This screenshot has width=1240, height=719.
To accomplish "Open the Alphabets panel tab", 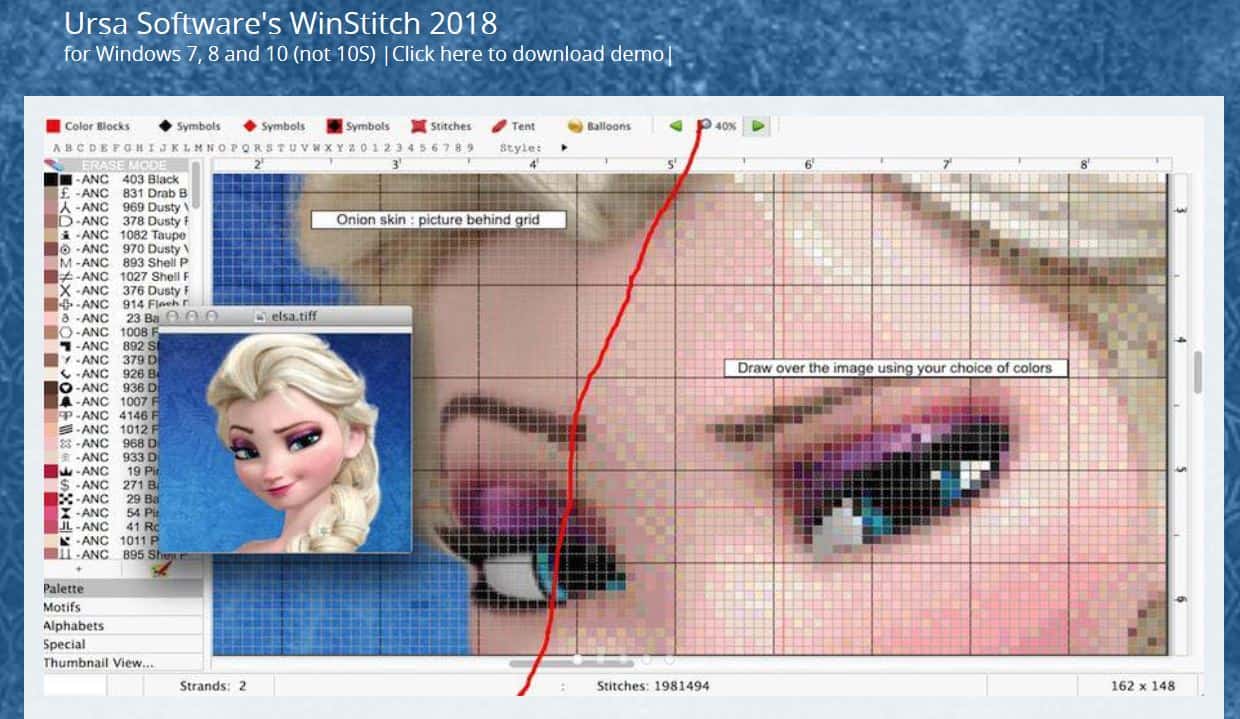I will pyautogui.click(x=123, y=626).
